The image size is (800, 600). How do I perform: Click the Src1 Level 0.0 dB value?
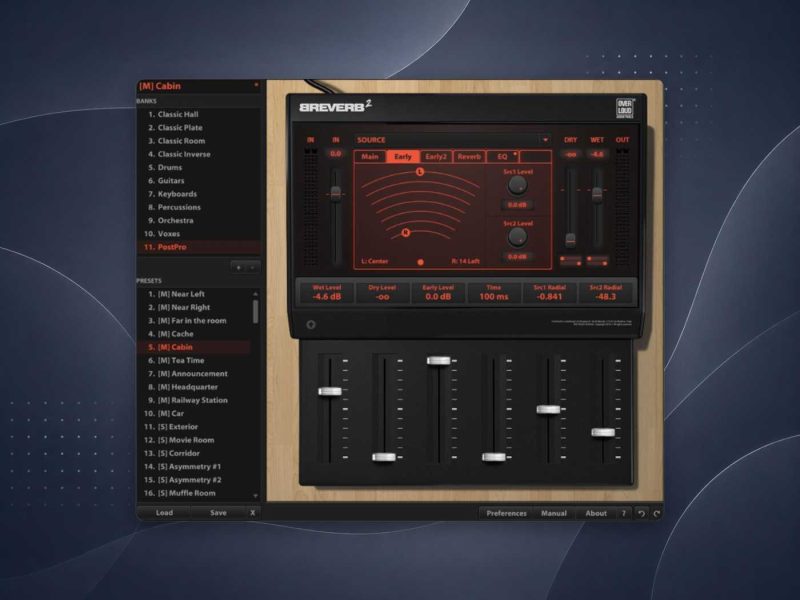tap(517, 205)
